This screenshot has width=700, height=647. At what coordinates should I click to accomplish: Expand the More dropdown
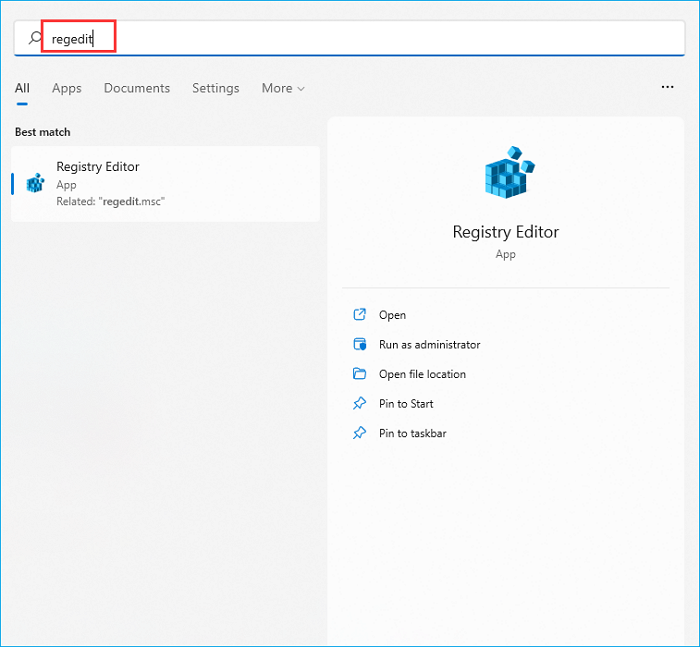283,88
